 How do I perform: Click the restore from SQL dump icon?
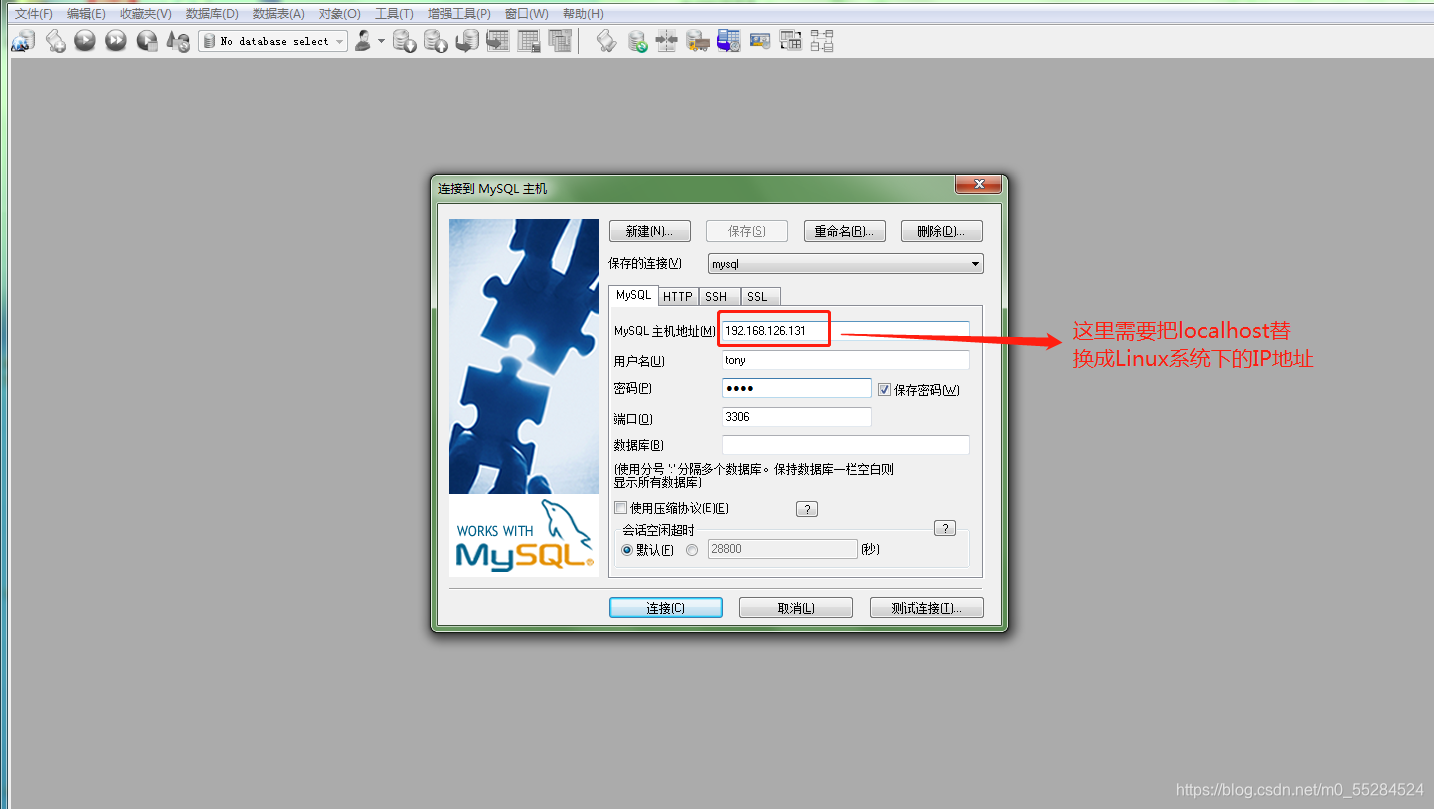[x=466, y=41]
